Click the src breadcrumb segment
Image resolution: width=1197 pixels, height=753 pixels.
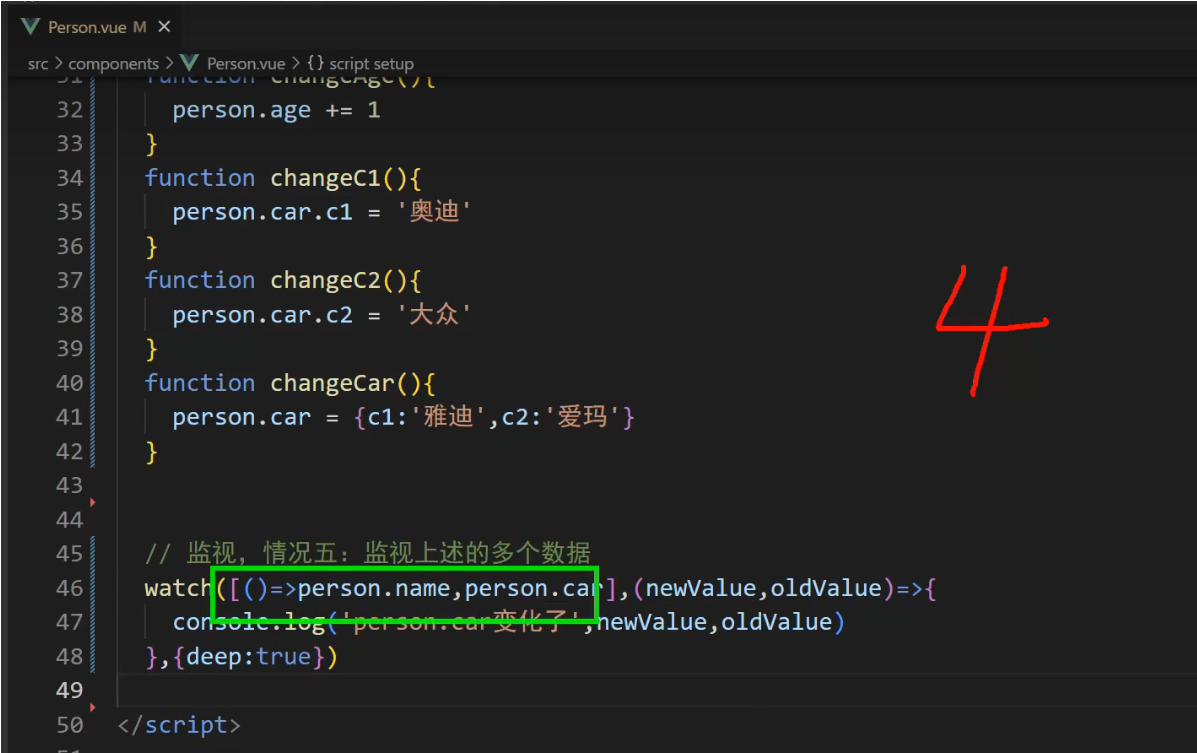click(x=37, y=64)
